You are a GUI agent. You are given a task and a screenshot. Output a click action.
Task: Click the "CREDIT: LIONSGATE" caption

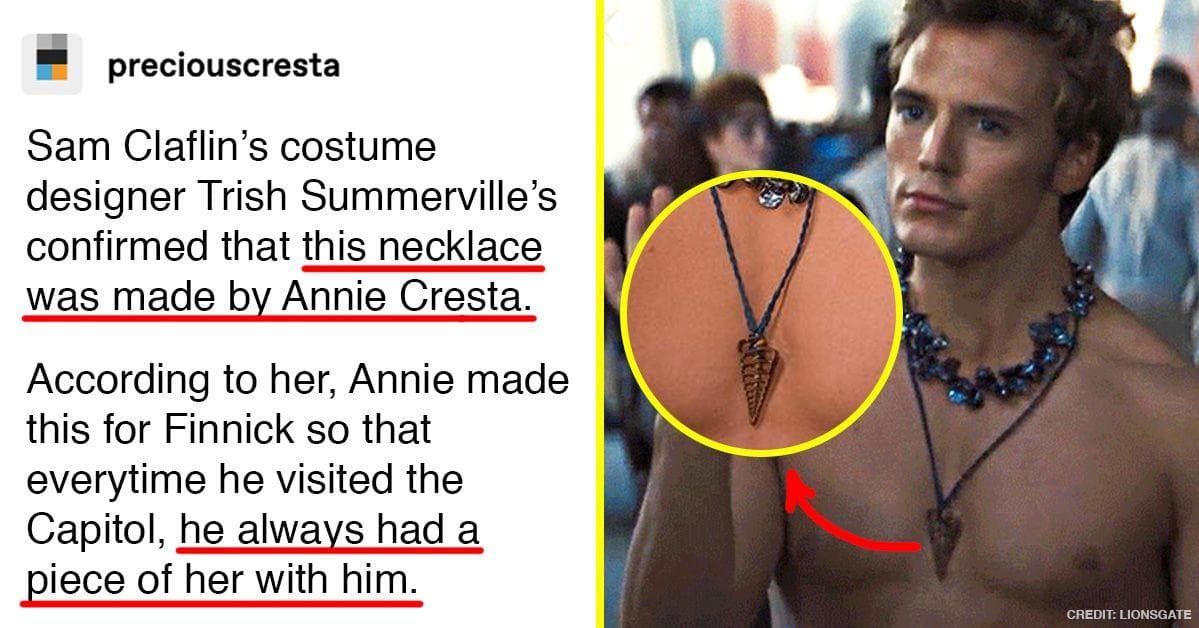pos(1129,614)
